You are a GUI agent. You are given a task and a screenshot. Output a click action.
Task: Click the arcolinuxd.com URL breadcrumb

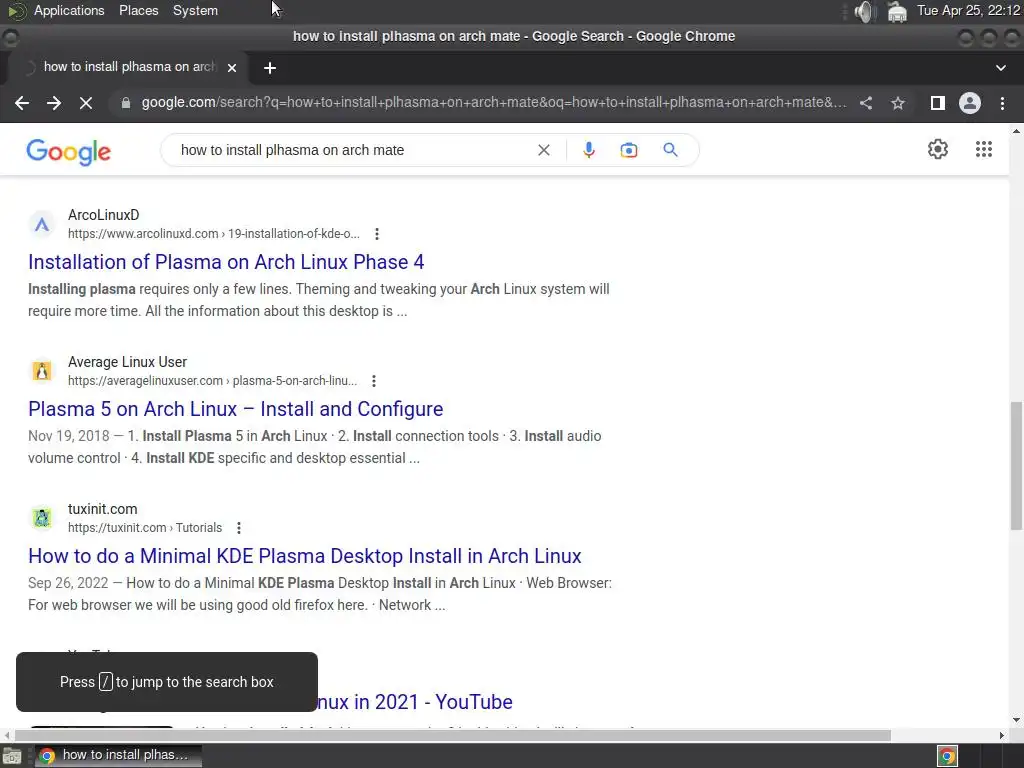point(214,234)
